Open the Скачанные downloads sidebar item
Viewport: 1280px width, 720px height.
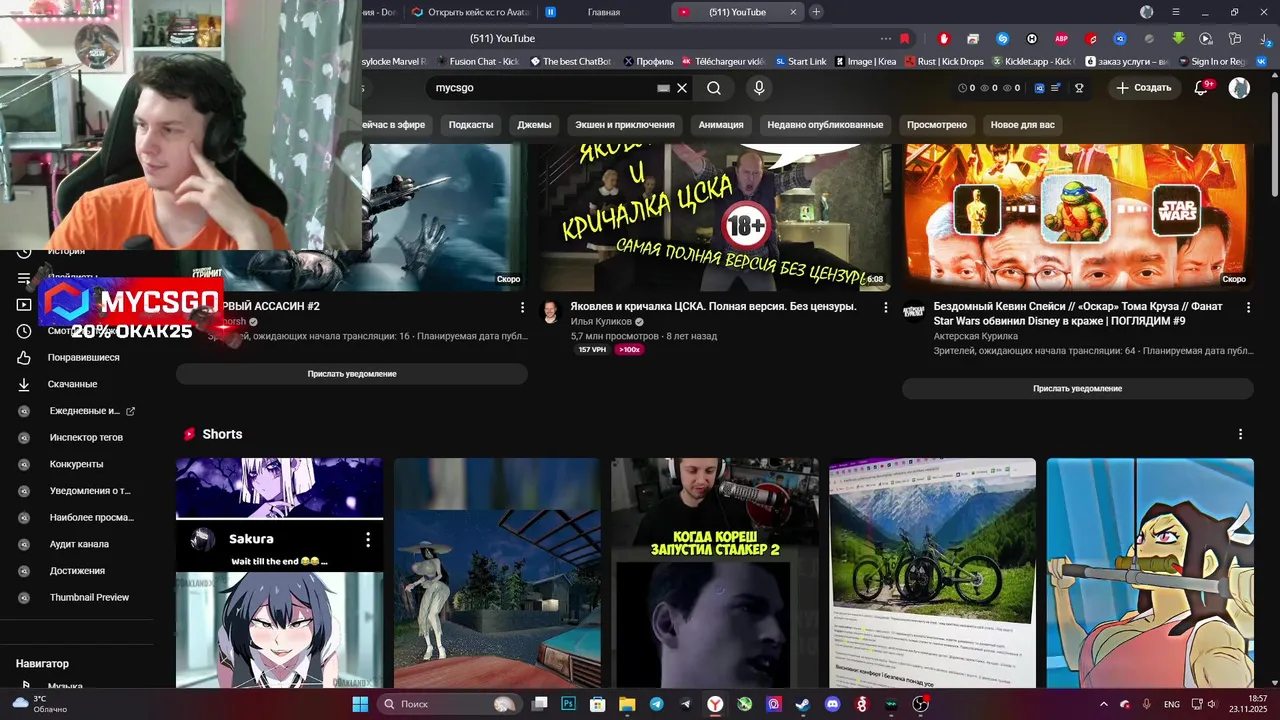(72, 384)
